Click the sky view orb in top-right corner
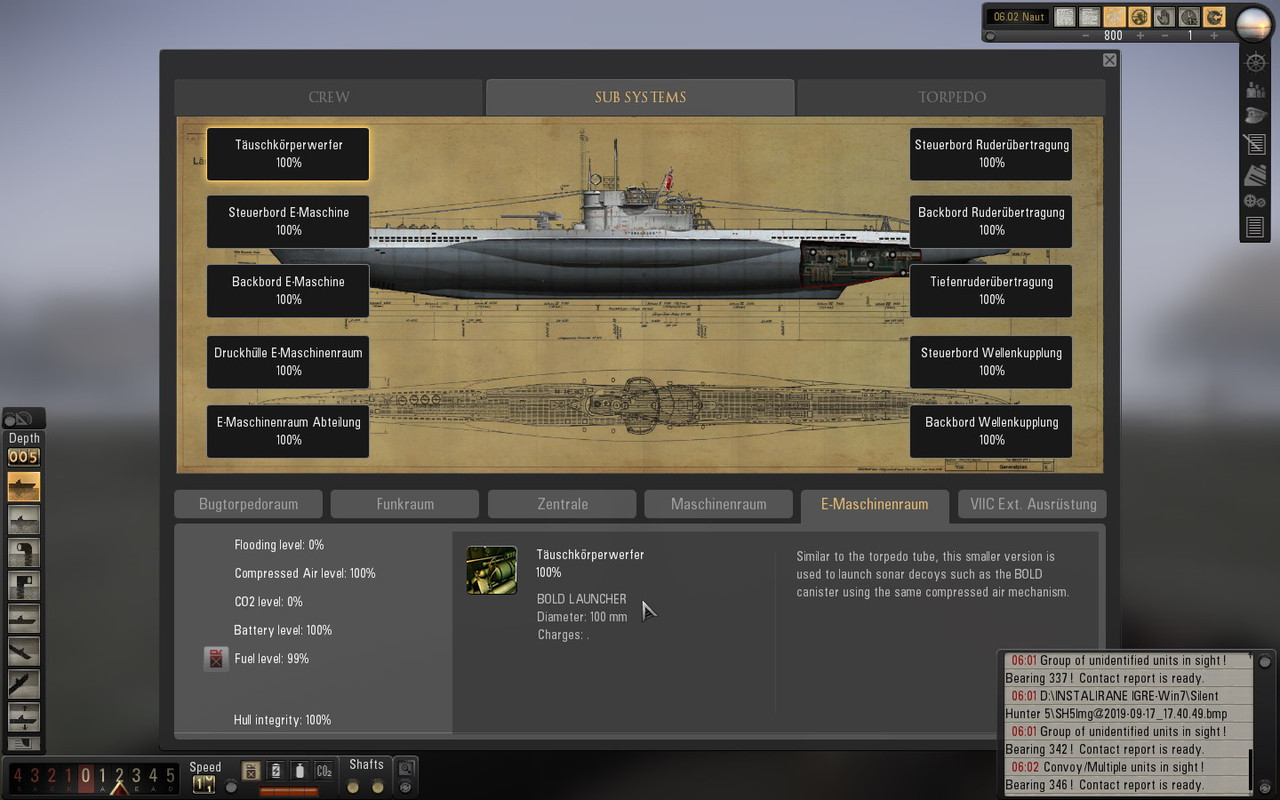The image size is (1280, 800). (1254, 23)
